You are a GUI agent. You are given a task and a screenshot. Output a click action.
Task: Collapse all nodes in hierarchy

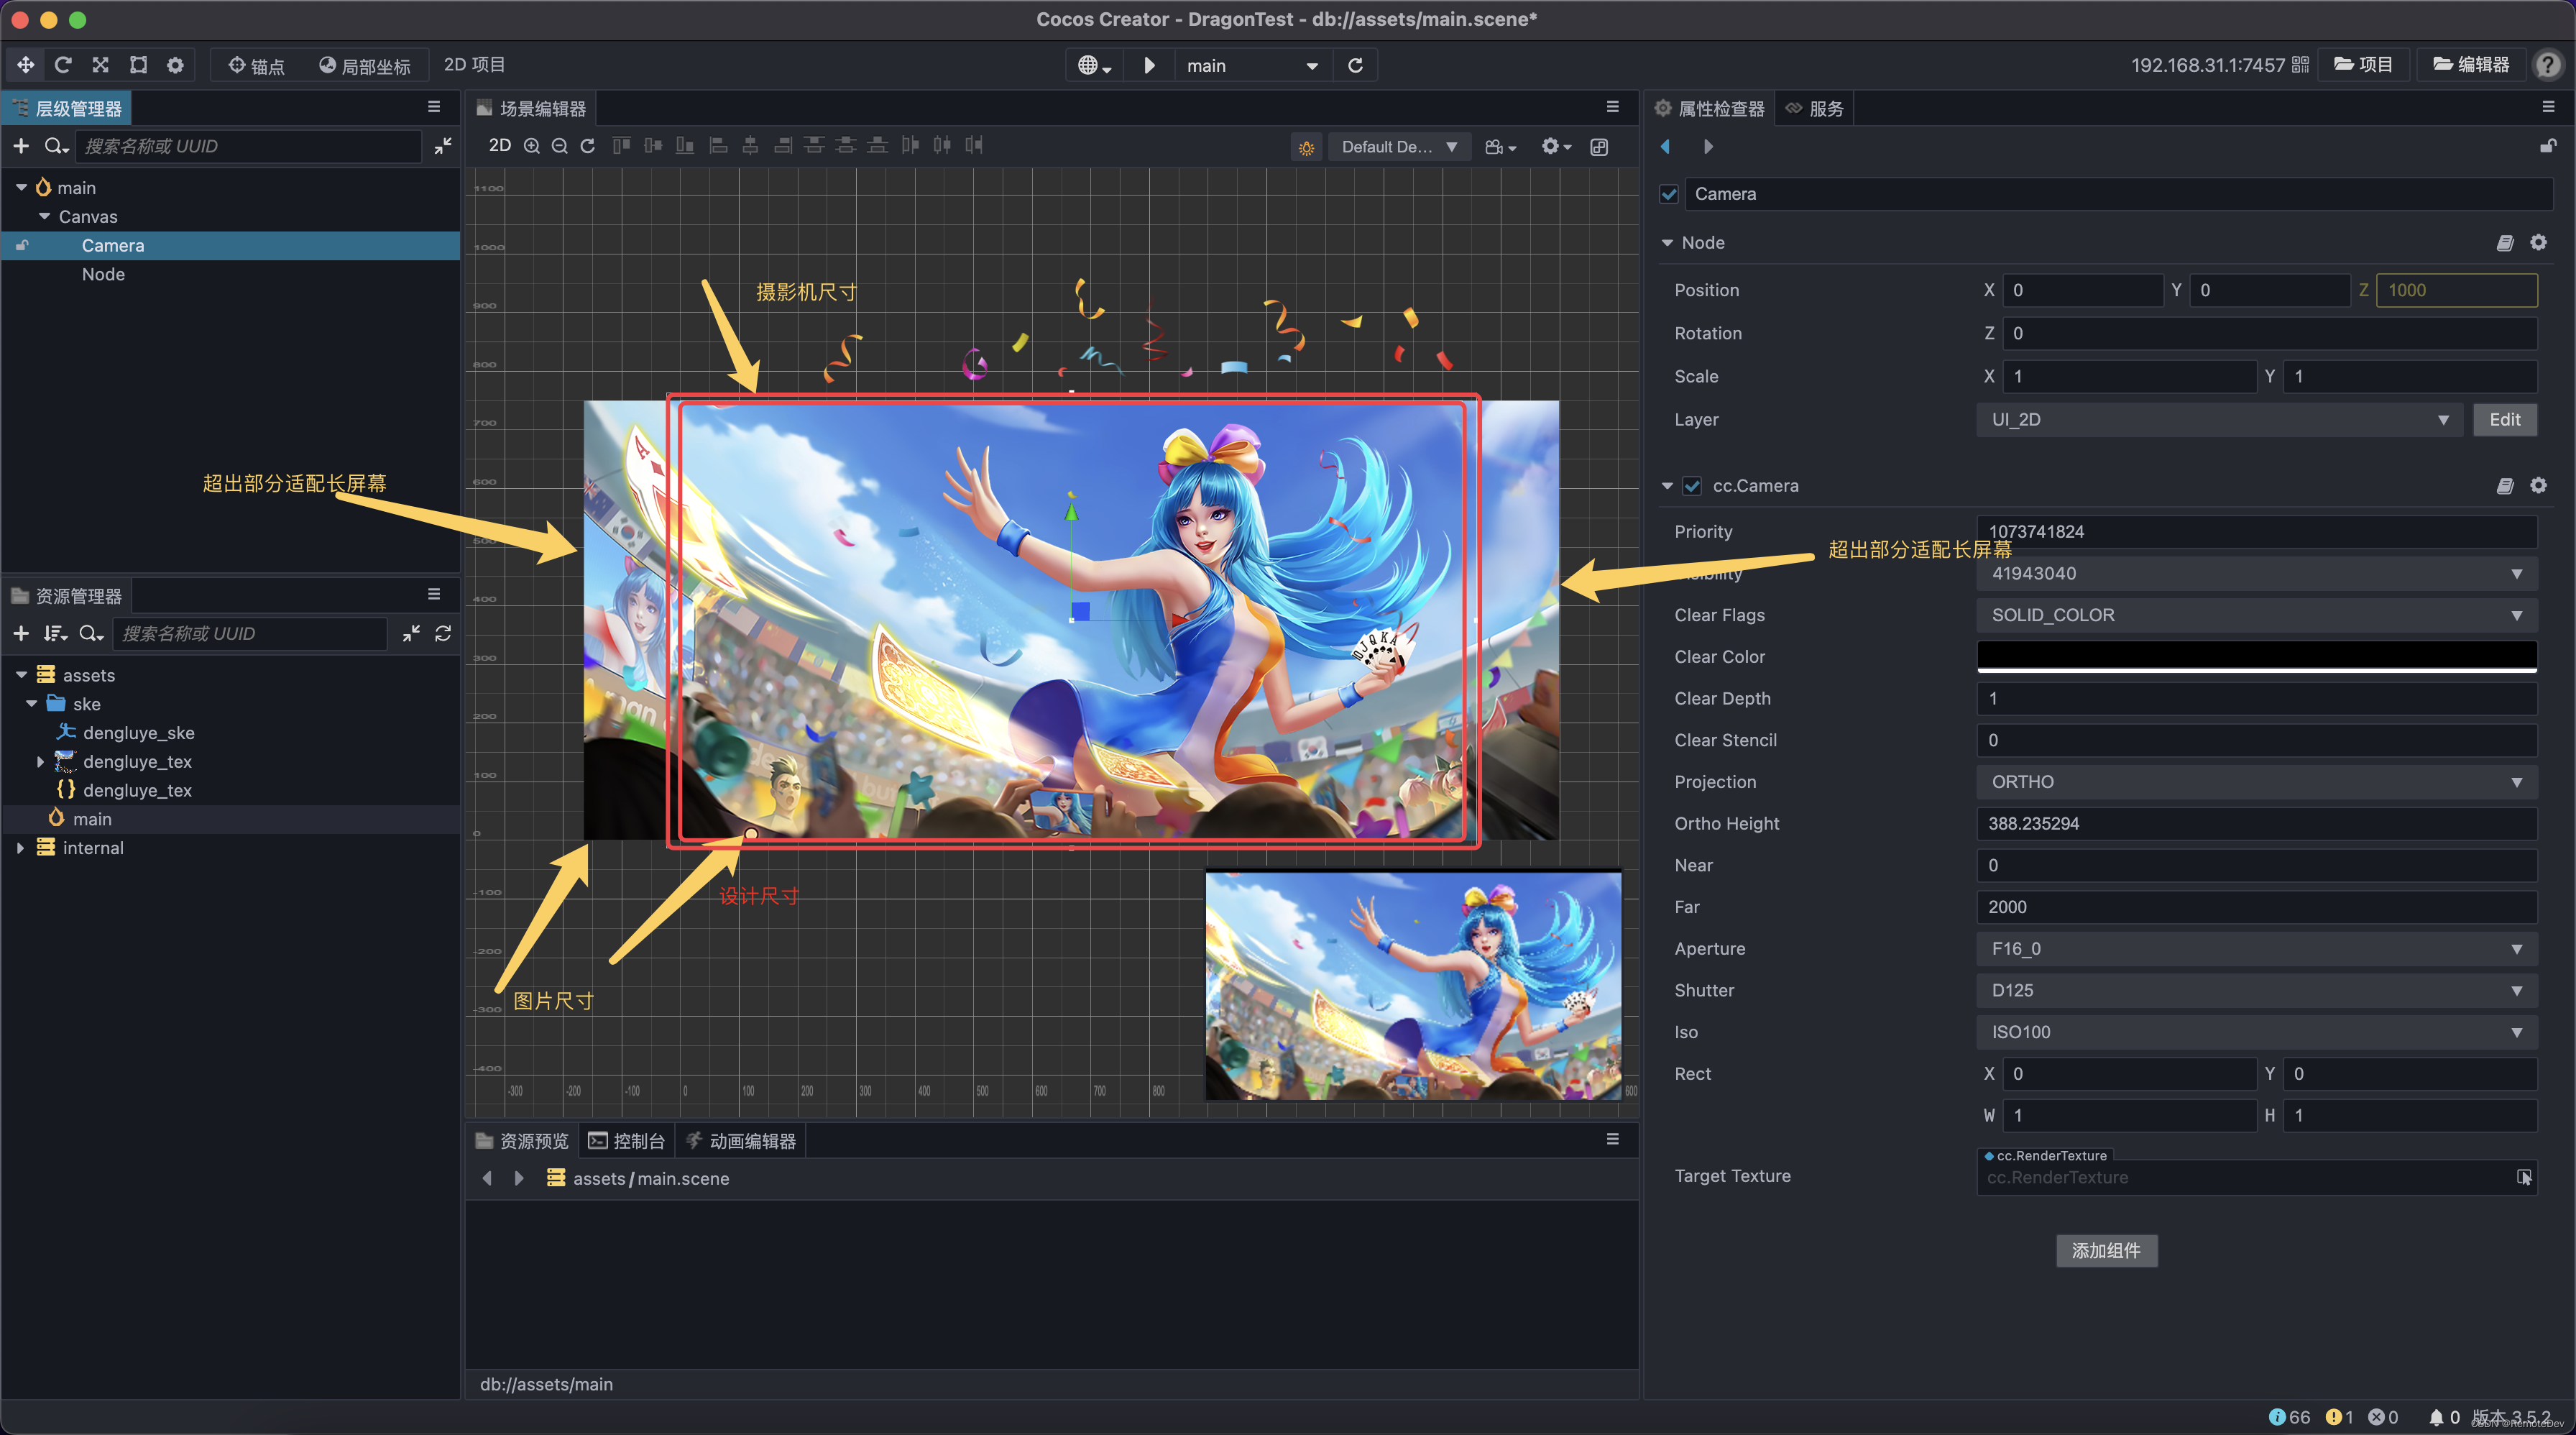pyautogui.click(x=443, y=146)
